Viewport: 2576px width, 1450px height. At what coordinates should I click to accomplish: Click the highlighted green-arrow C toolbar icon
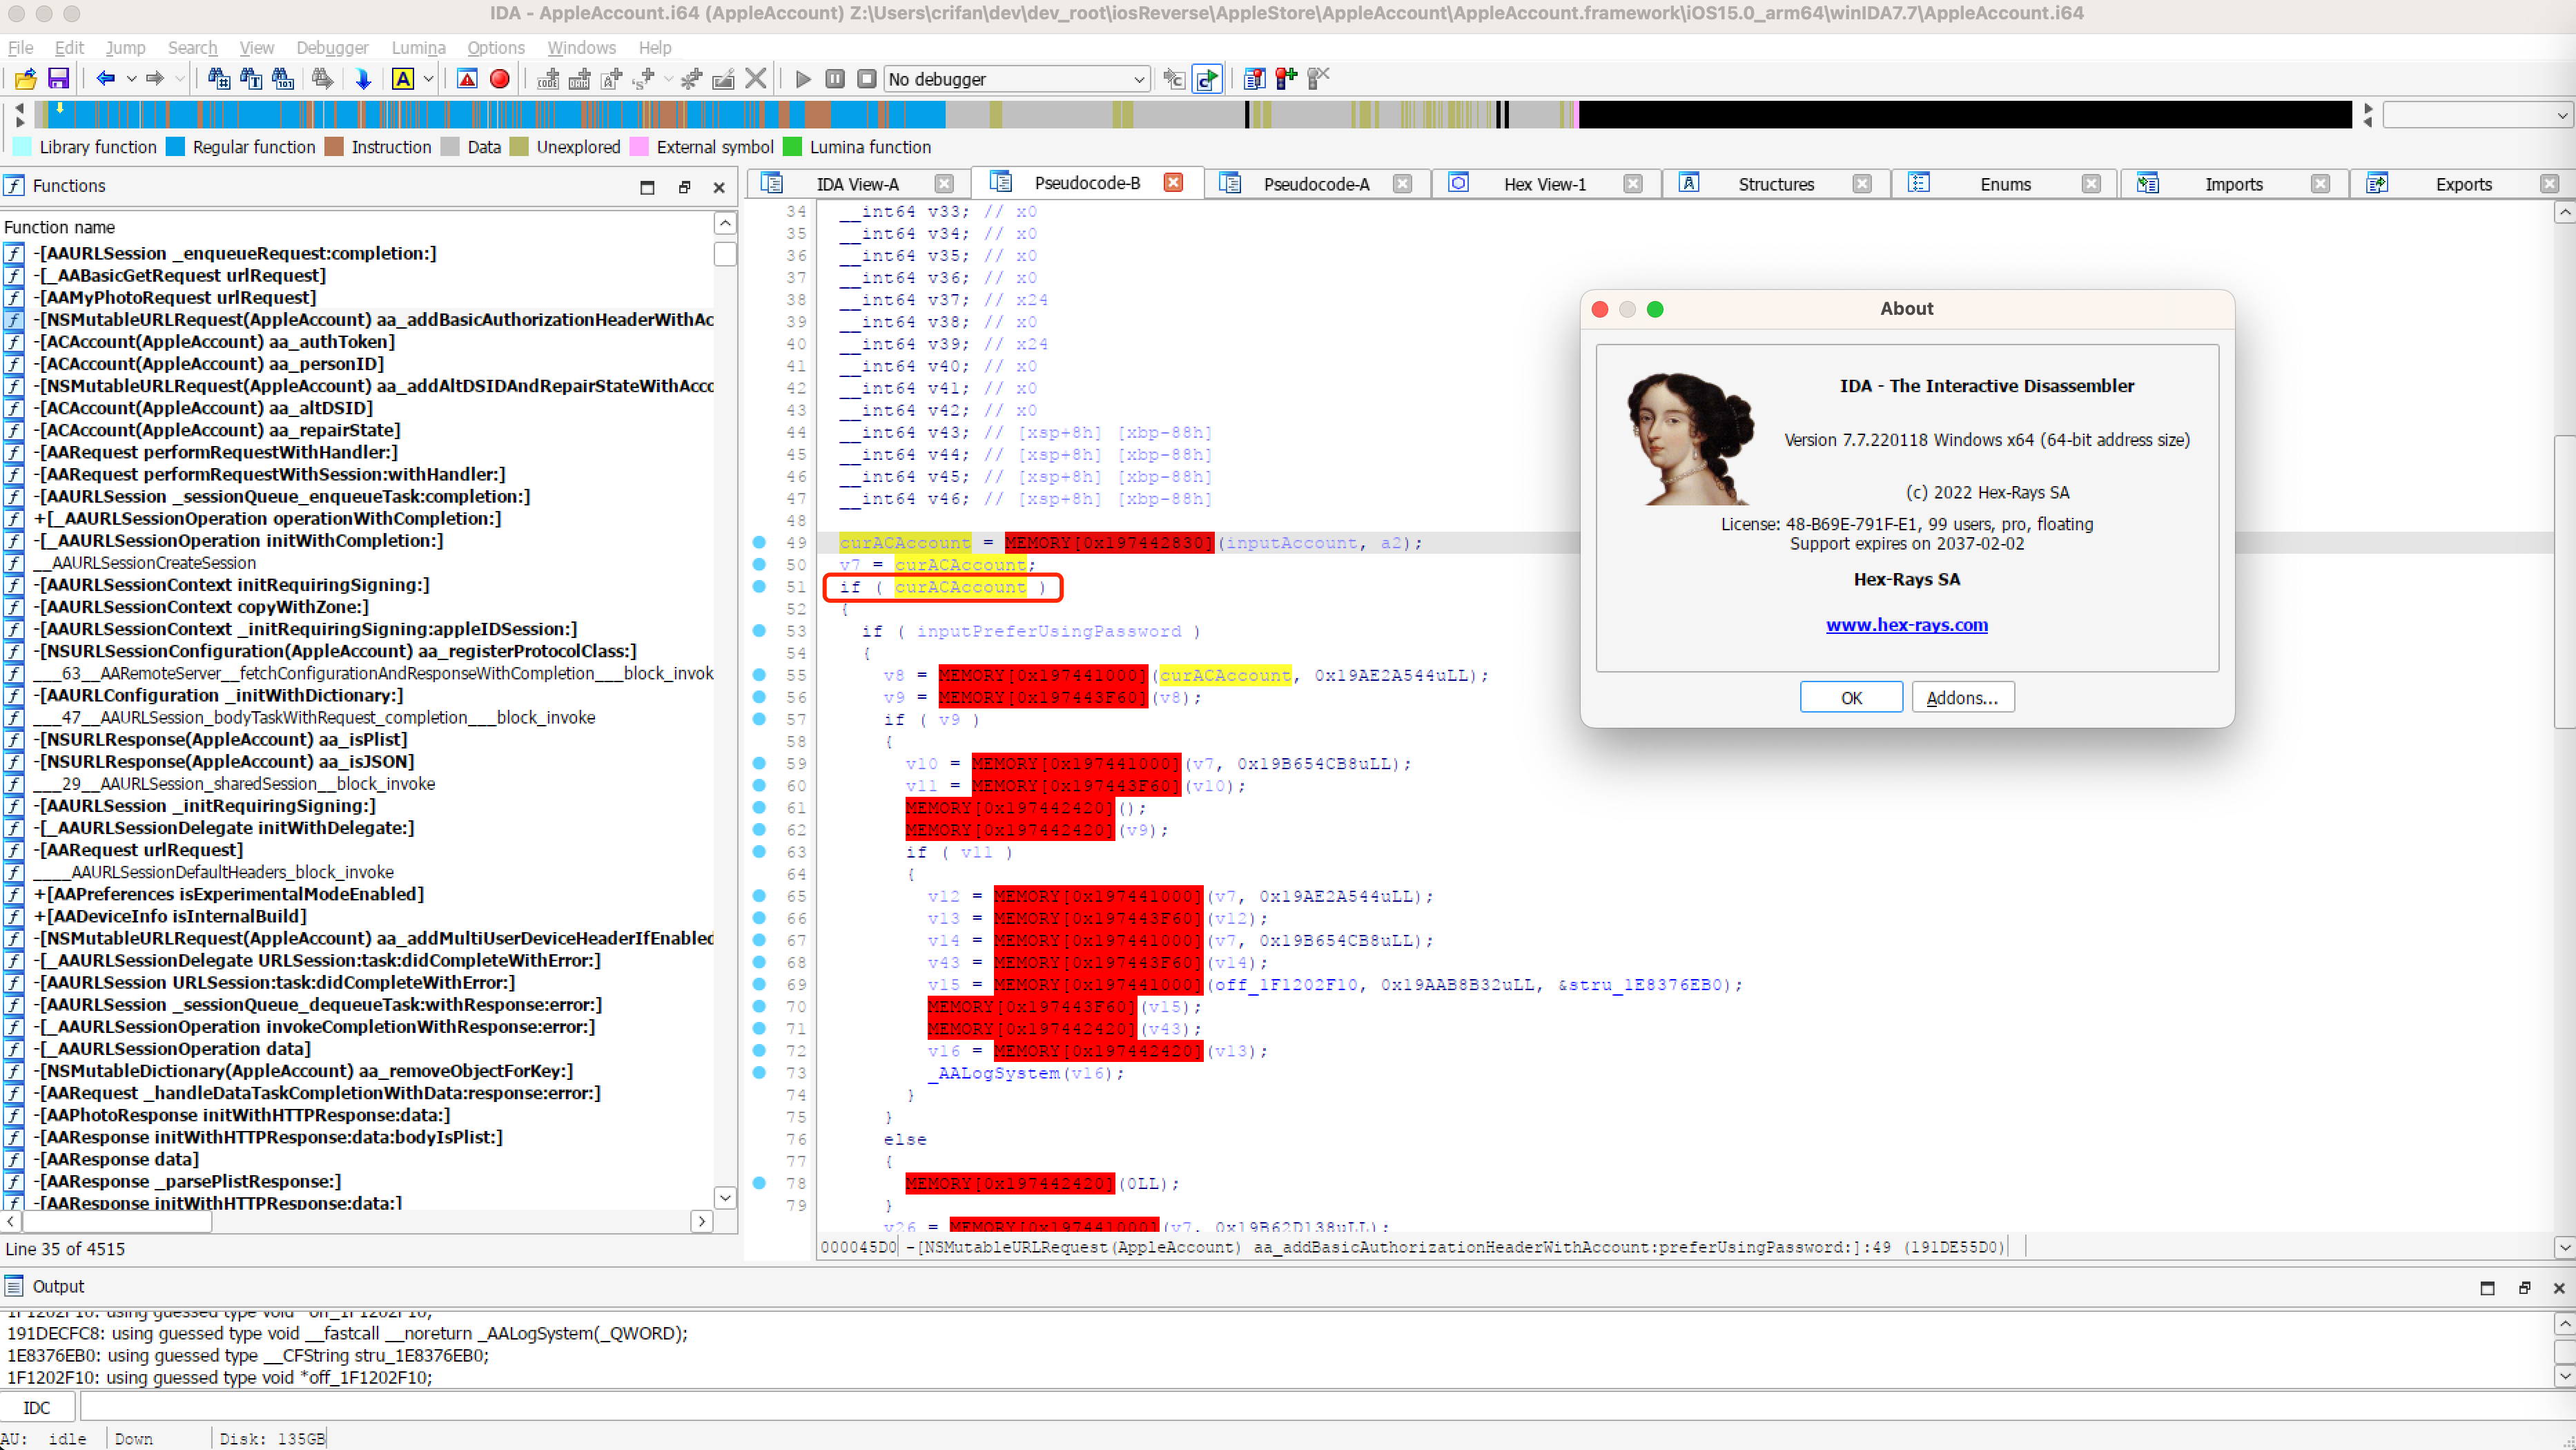[x=1207, y=79]
